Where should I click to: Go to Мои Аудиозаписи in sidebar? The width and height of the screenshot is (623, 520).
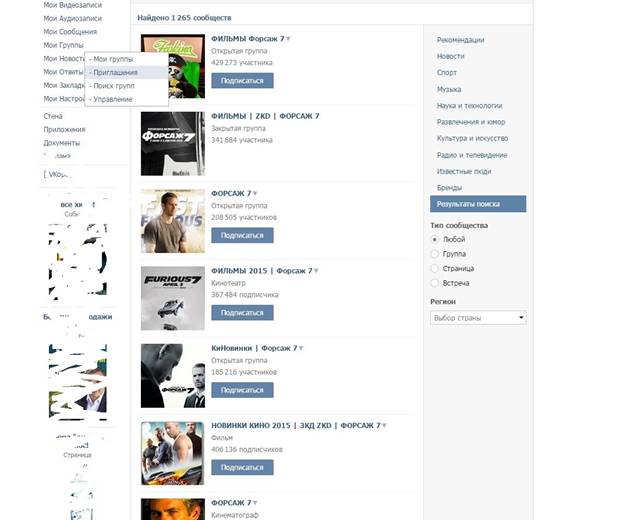pos(73,19)
